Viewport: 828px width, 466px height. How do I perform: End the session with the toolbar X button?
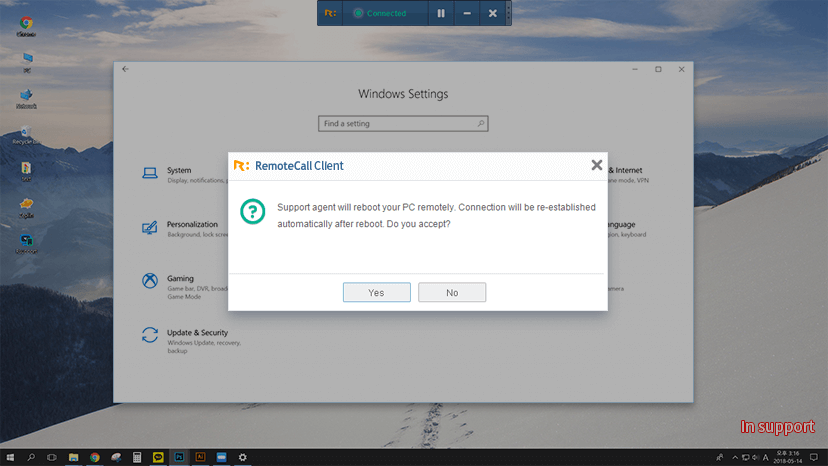(x=493, y=13)
